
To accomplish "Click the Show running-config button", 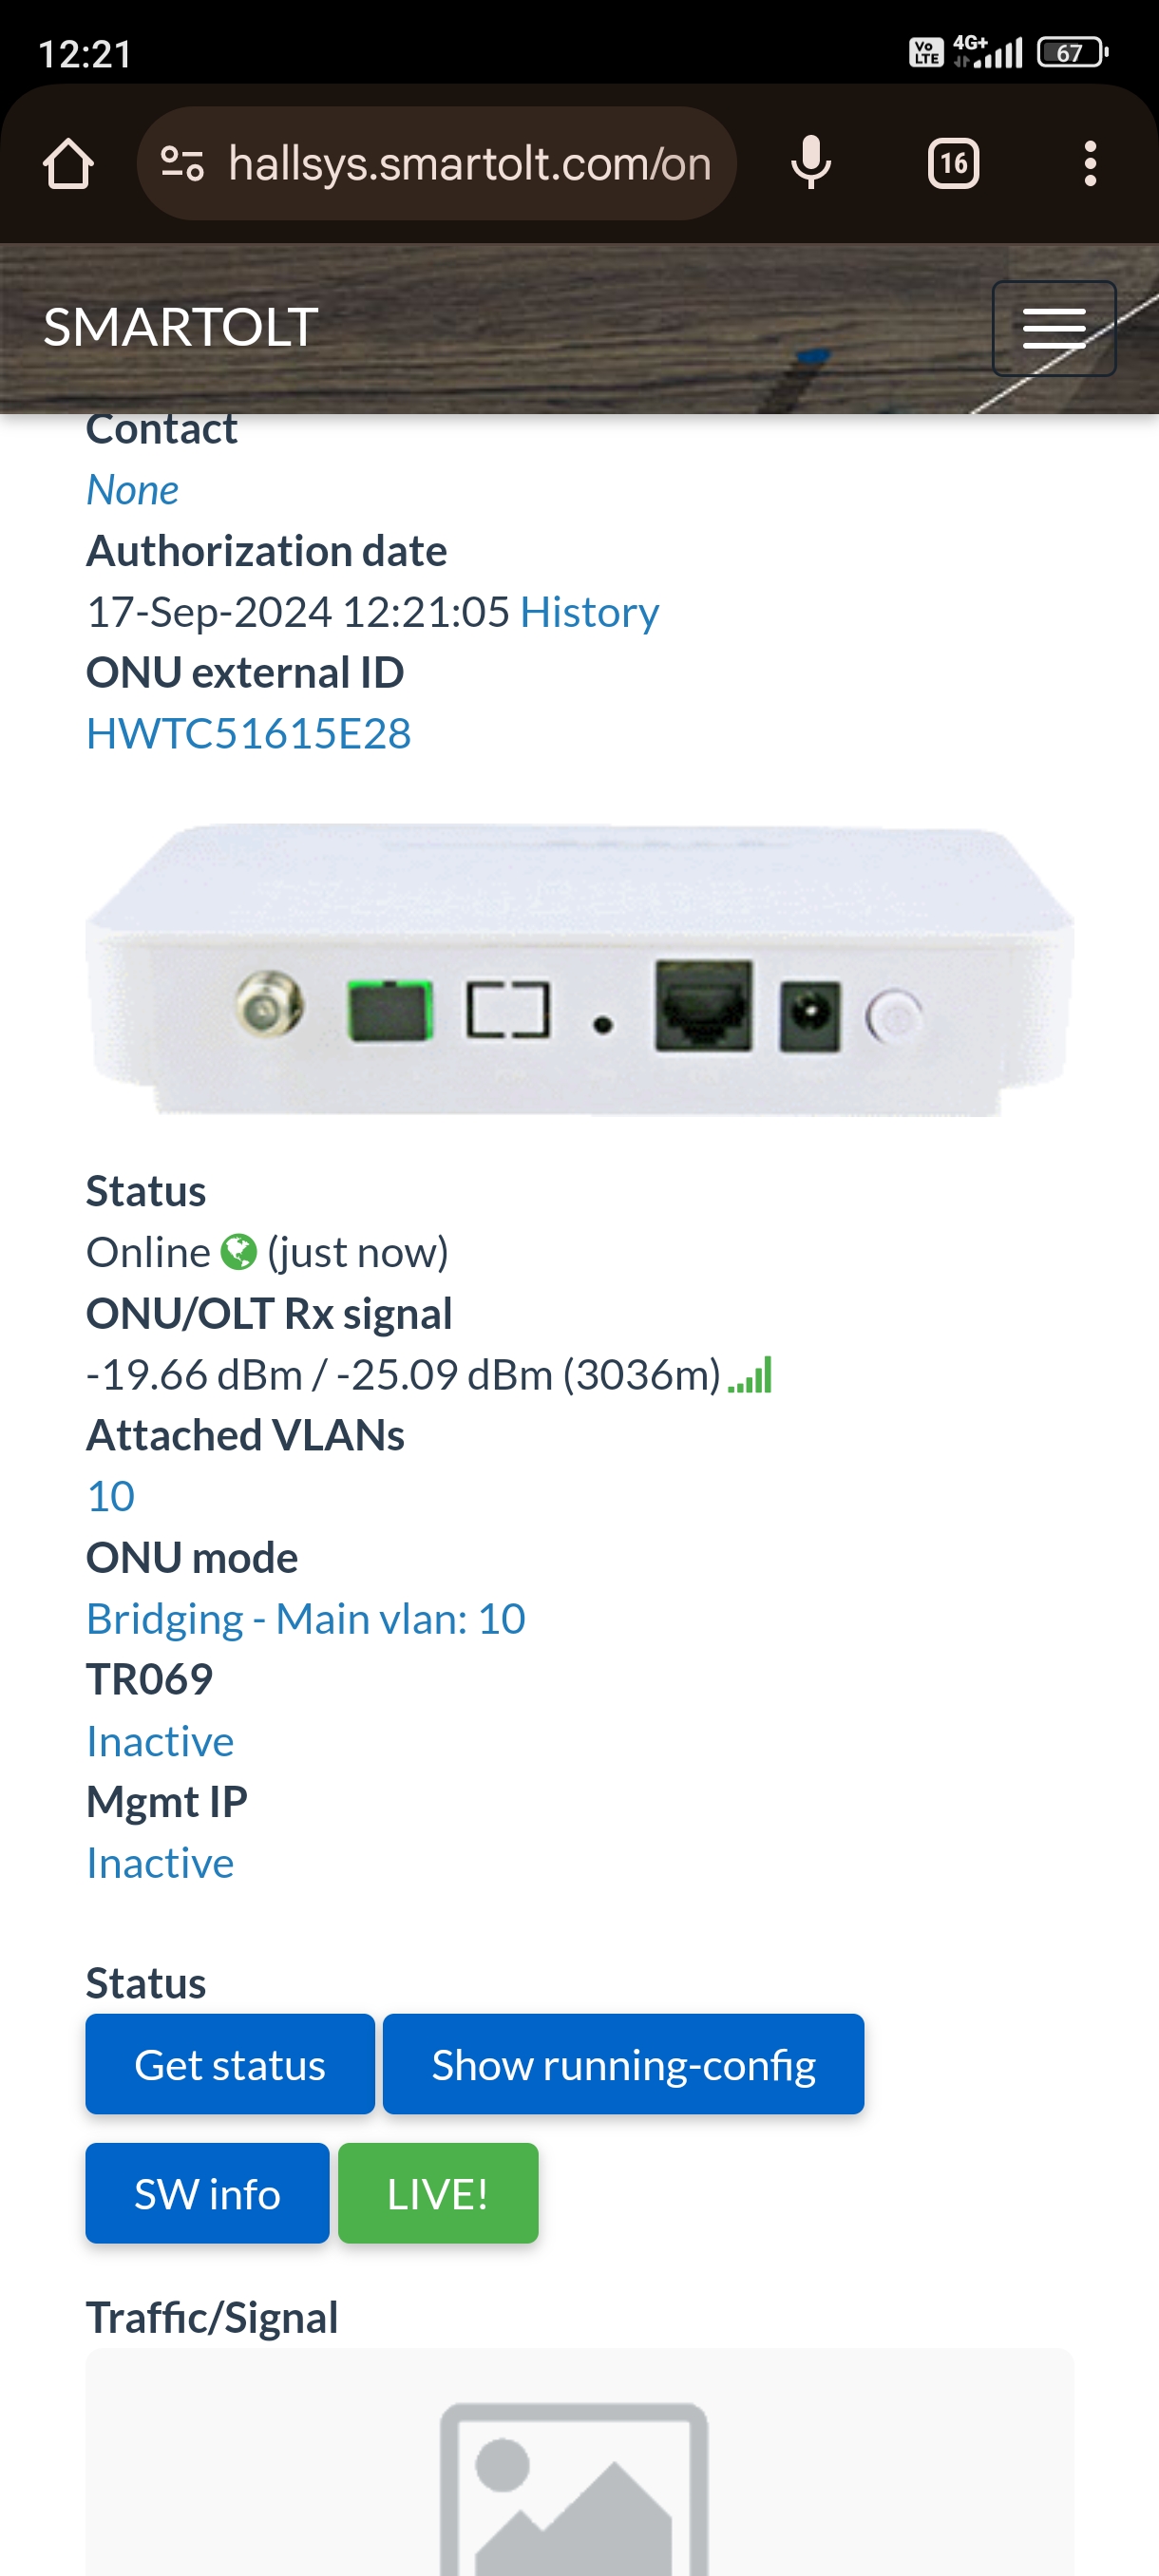I will (x=624, y=2064).
